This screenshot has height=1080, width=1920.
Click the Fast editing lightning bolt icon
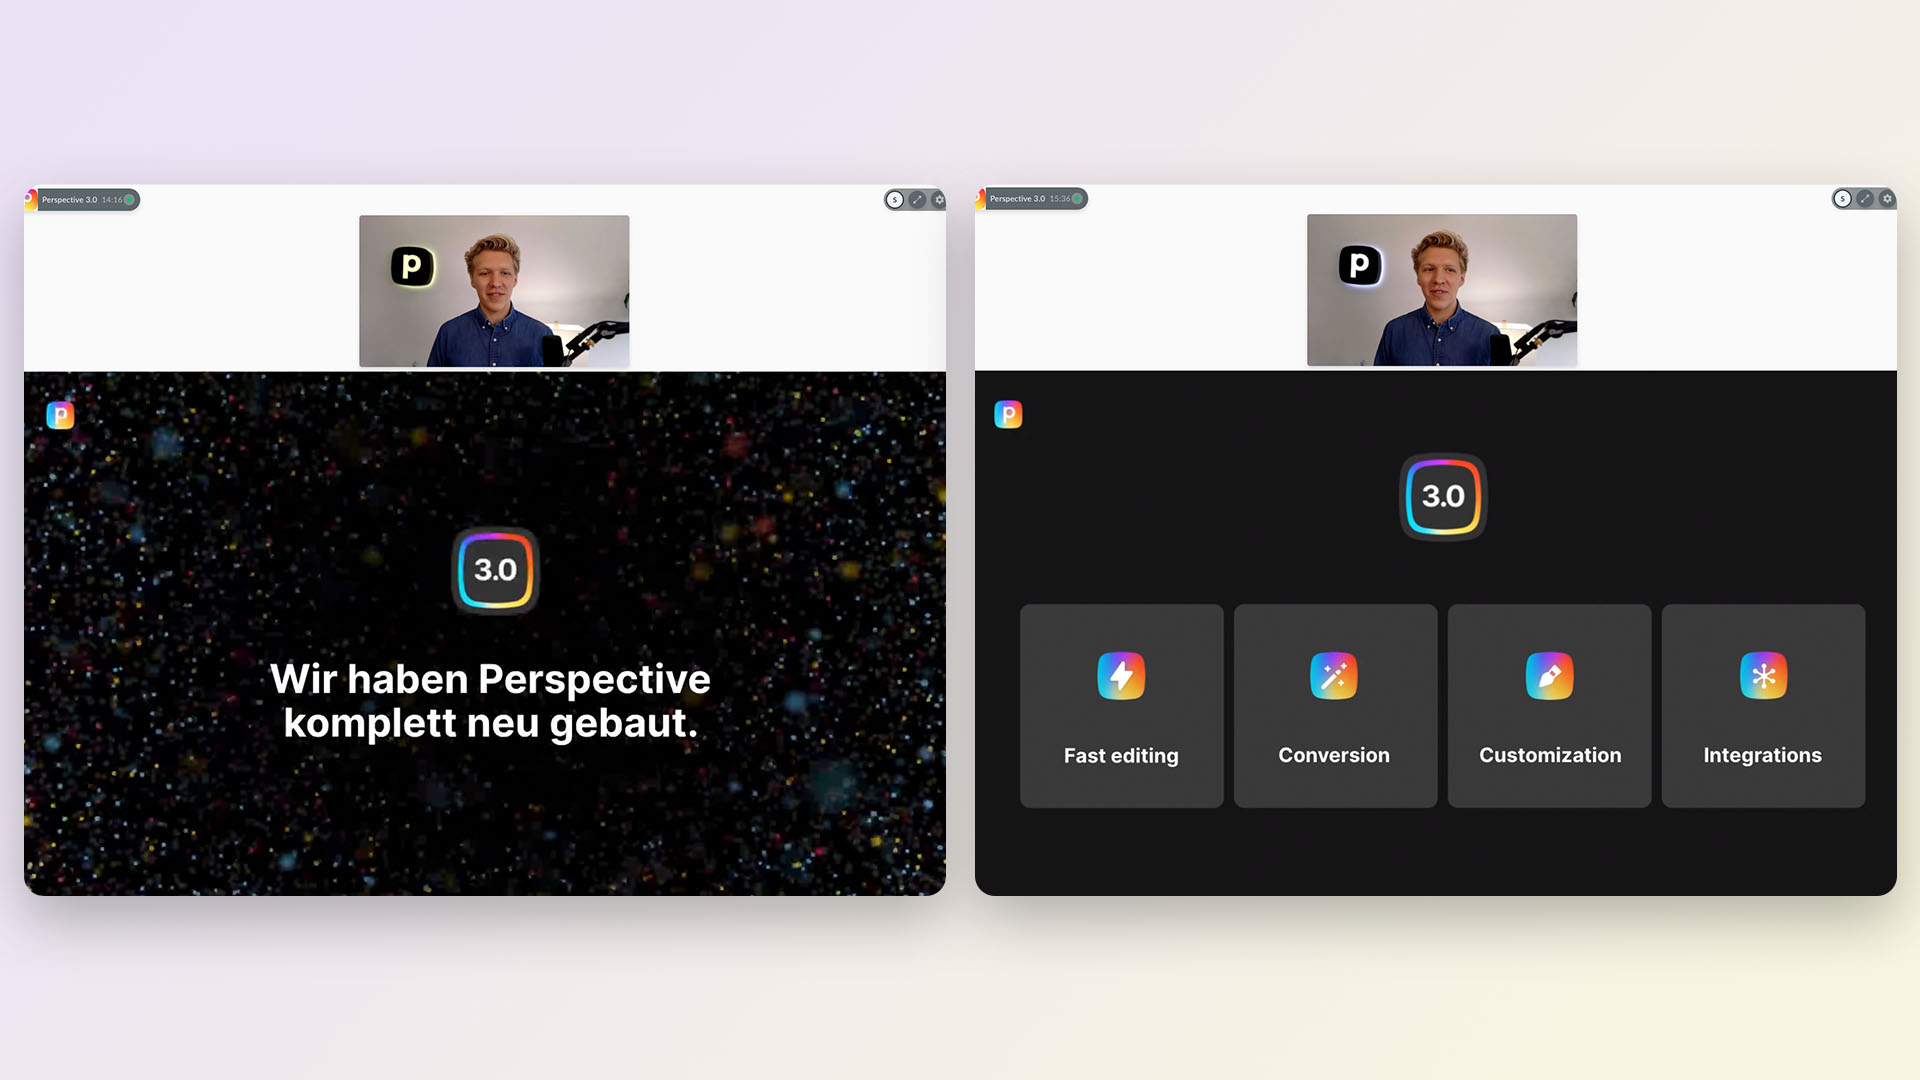(x=1121, y=676)
